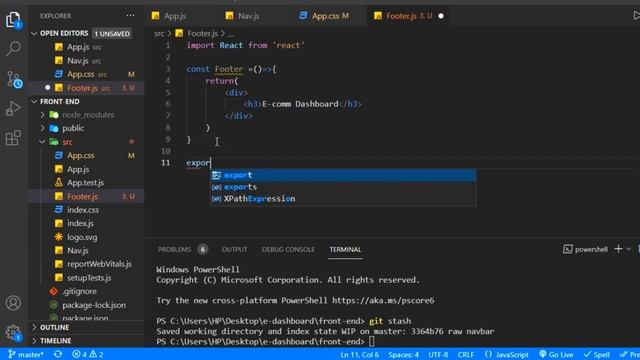Click Footer.js in the breadcrumb path
Screen dimensions: 640x360
click(202, 33)
